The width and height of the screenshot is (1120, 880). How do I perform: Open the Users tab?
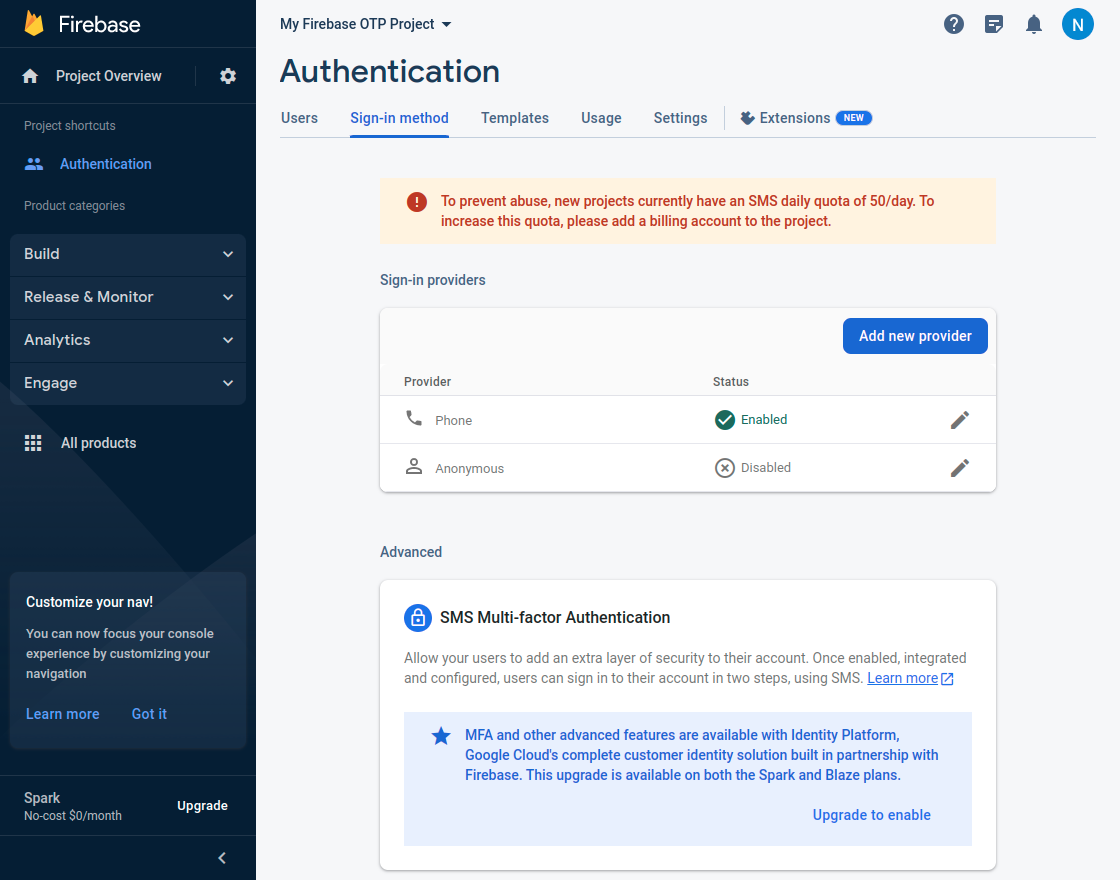click(x=299, y=118)
